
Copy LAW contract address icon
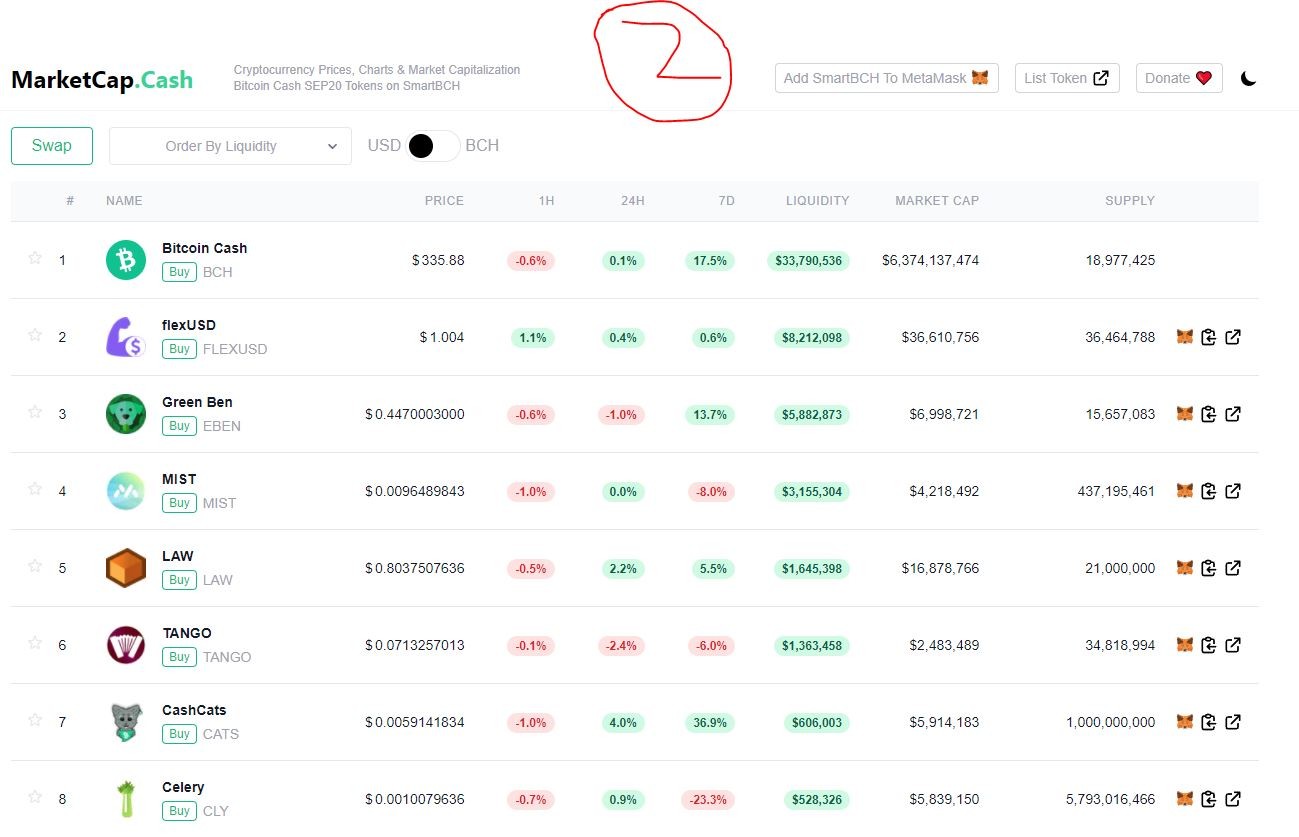pos(1209,568)
